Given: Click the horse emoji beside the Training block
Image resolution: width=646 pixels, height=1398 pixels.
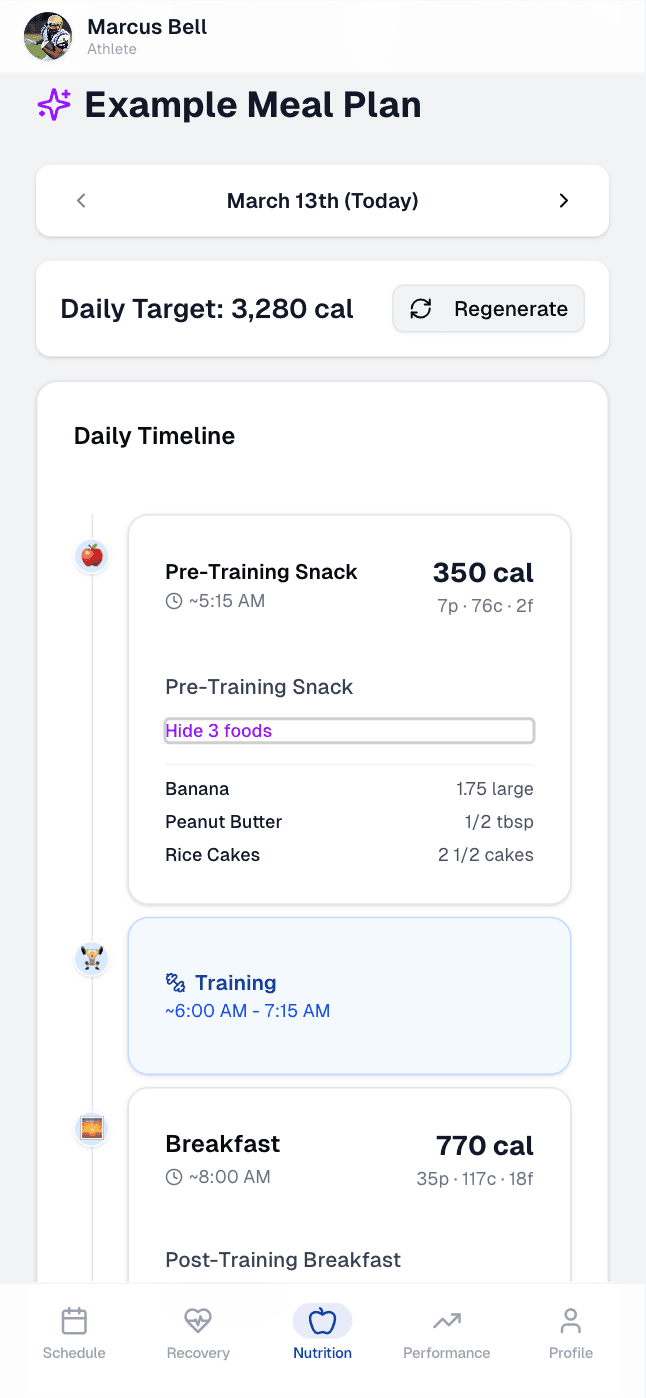Looking at the screenshot, I should coord(91,958).
